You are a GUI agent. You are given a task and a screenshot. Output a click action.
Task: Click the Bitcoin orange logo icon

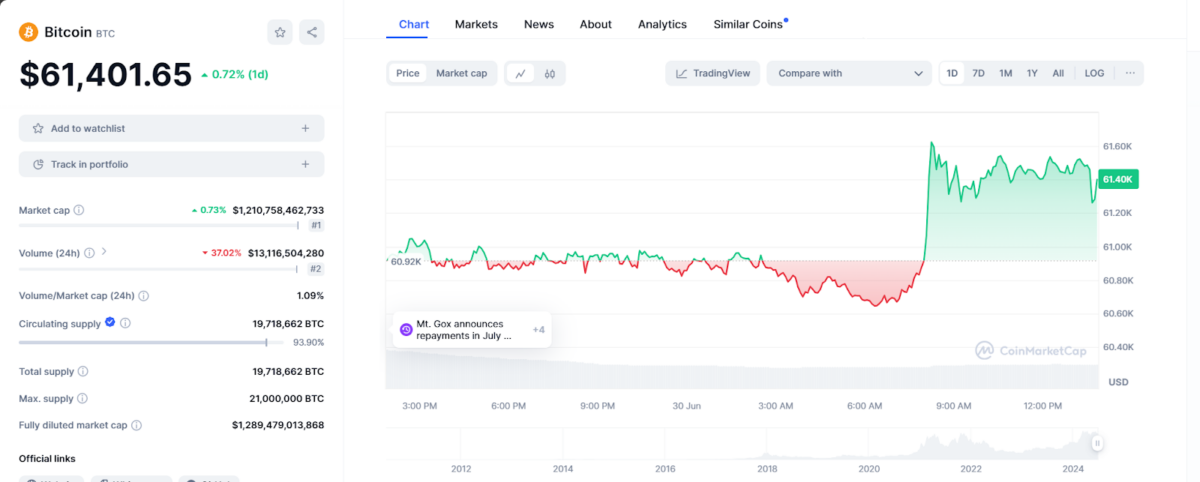[x=28, y=32]
